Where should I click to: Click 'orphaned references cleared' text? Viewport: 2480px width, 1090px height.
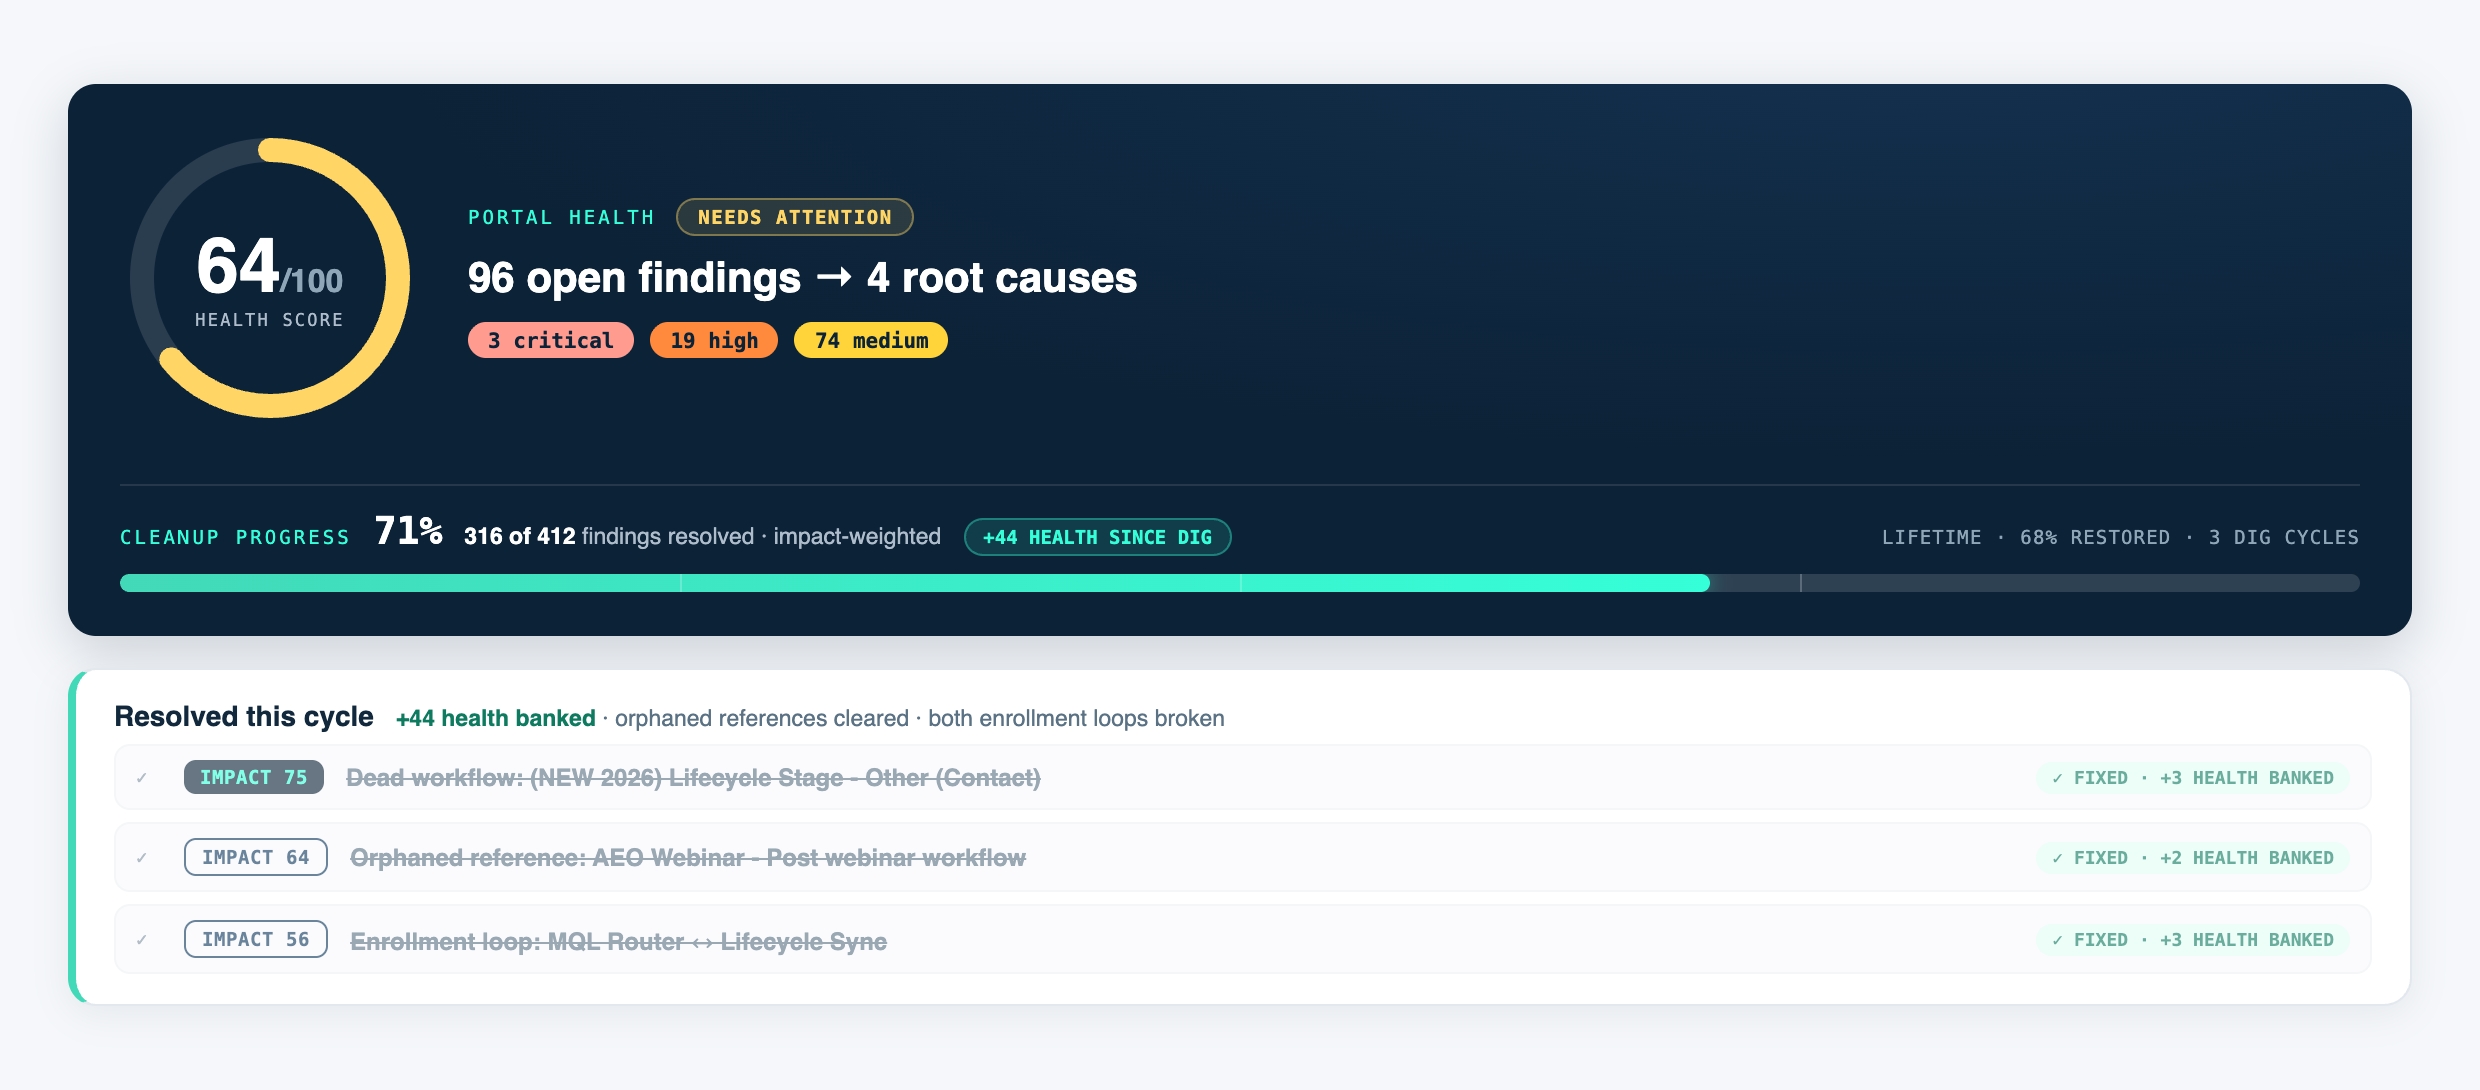coord(762,718)
